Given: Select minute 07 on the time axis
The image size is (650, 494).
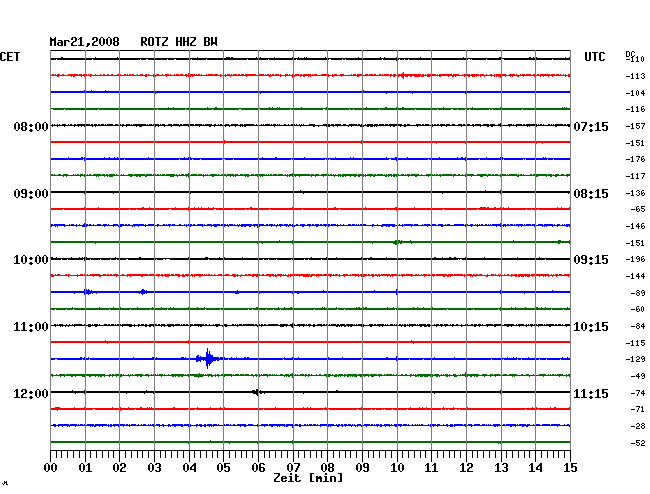Looking at the screenshot, I should (x=293, y=468).
